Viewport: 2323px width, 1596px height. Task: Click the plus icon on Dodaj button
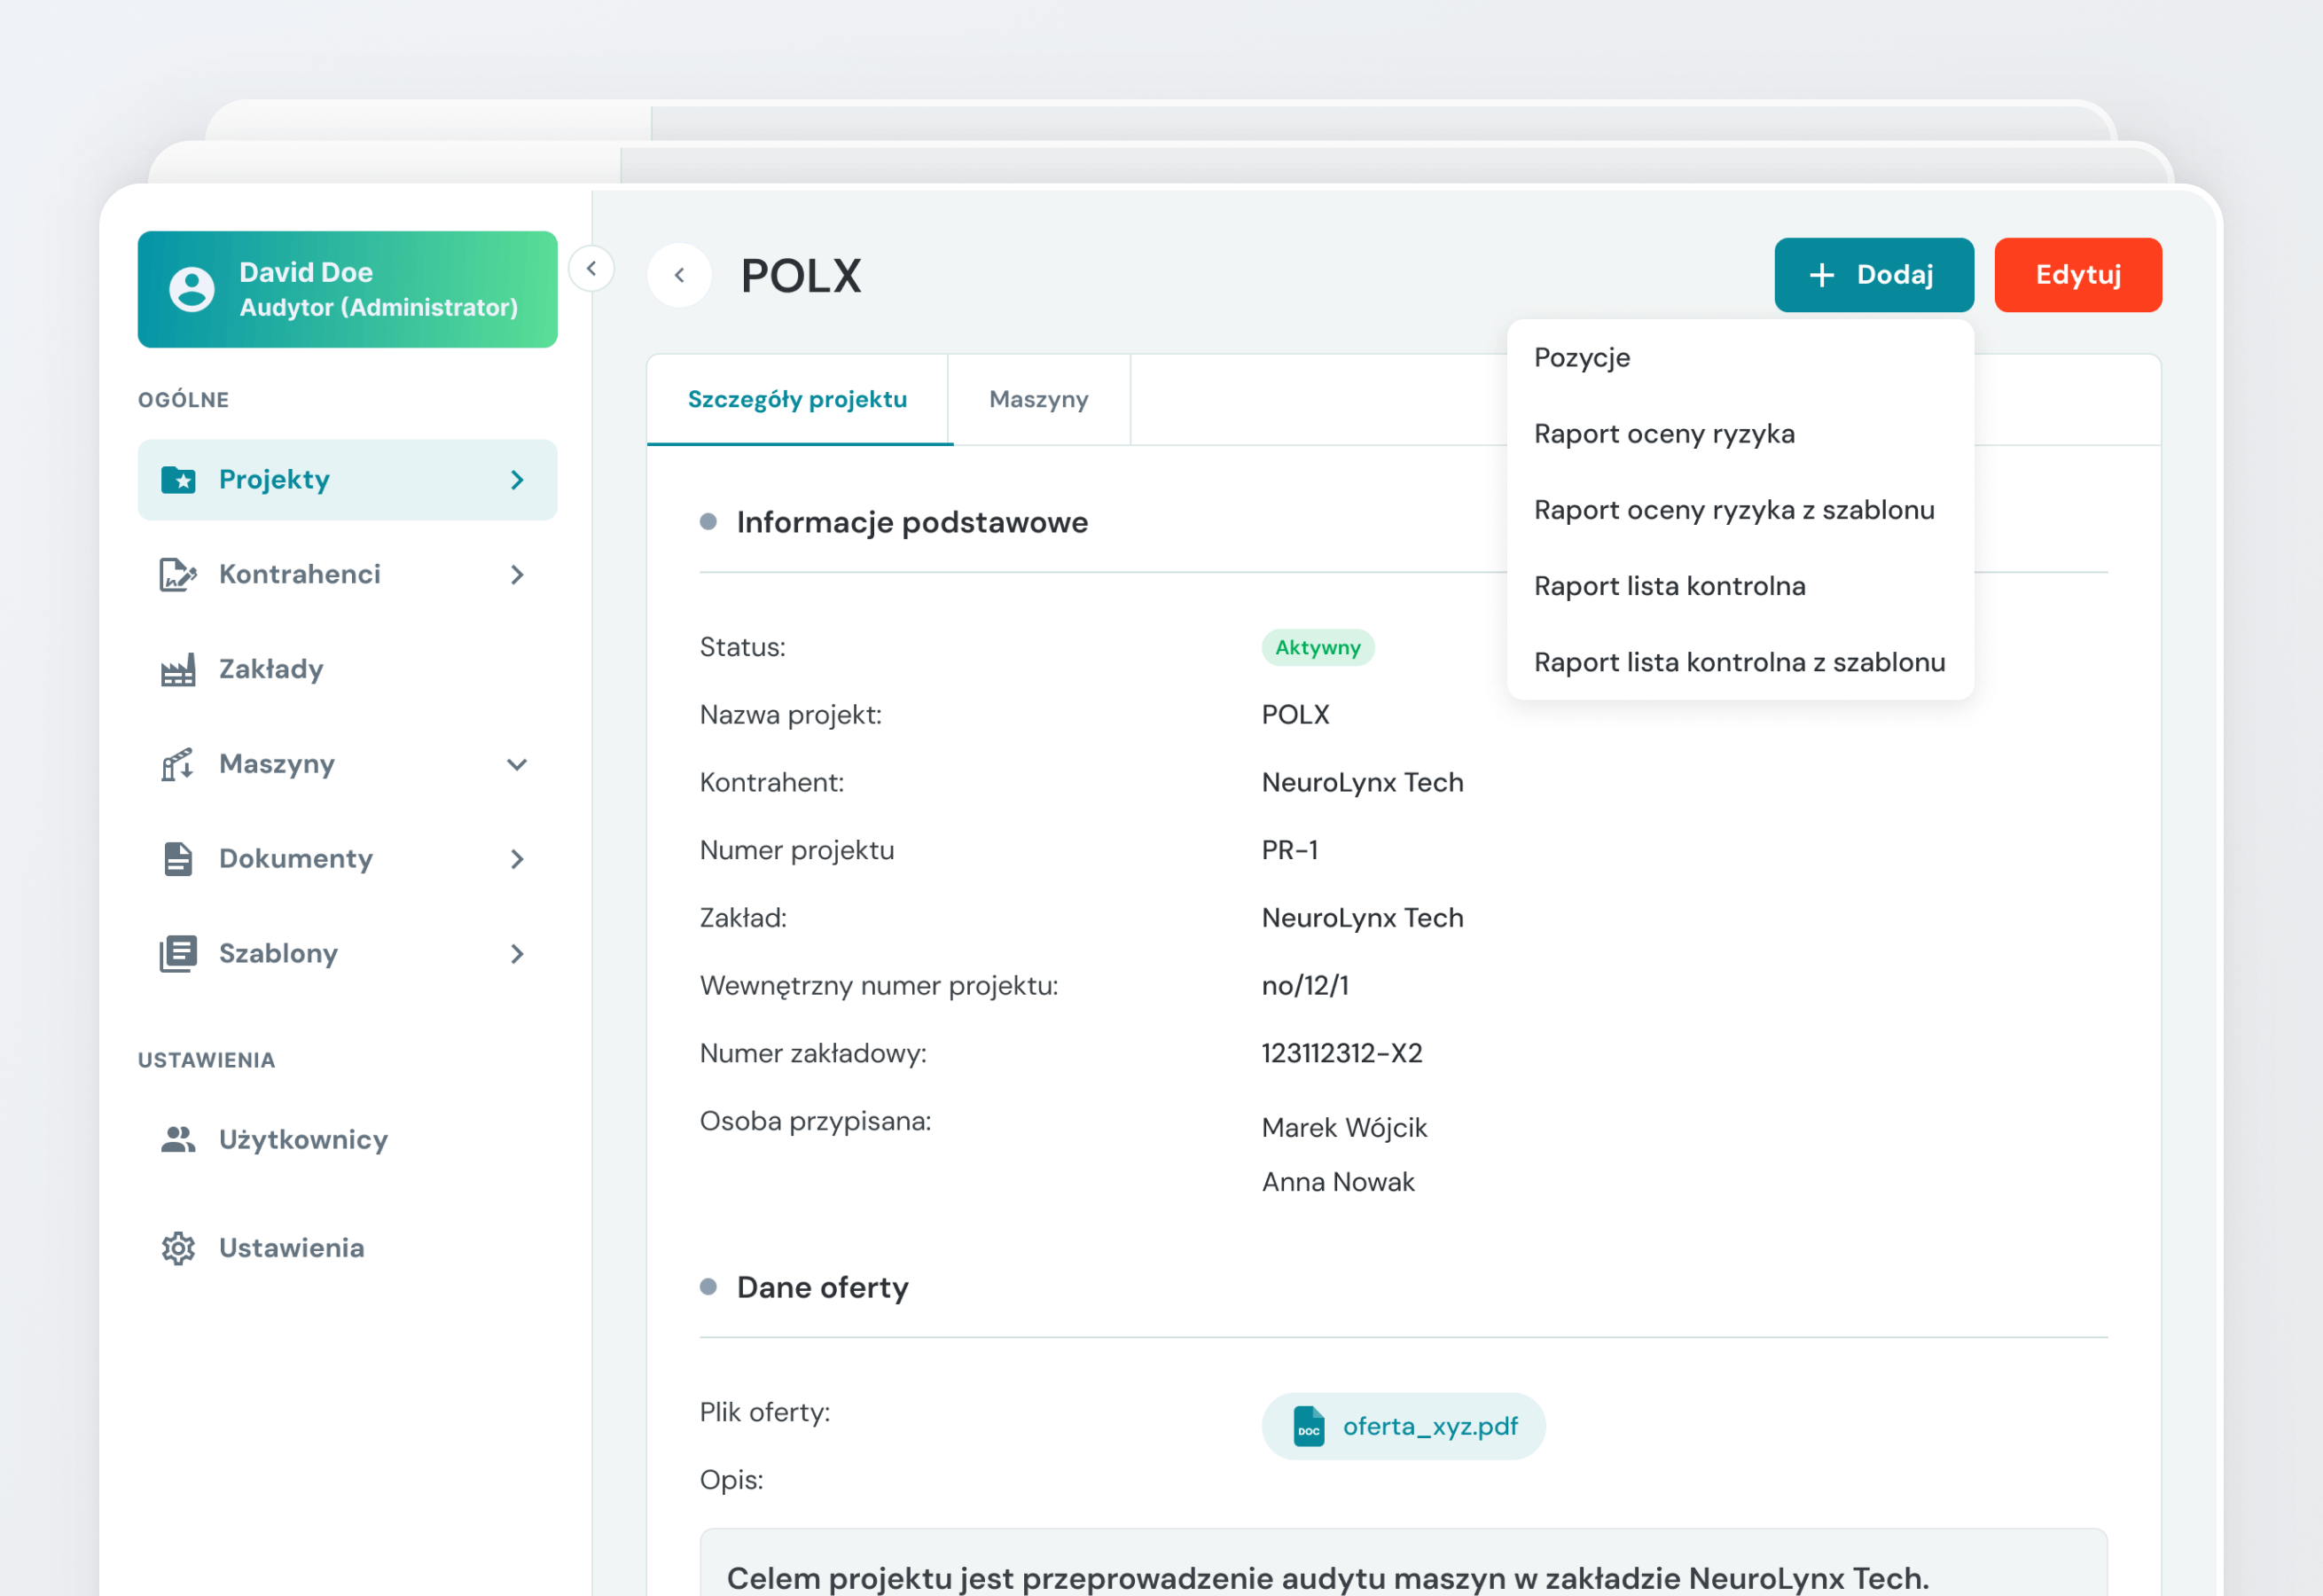click(1822, 275)
